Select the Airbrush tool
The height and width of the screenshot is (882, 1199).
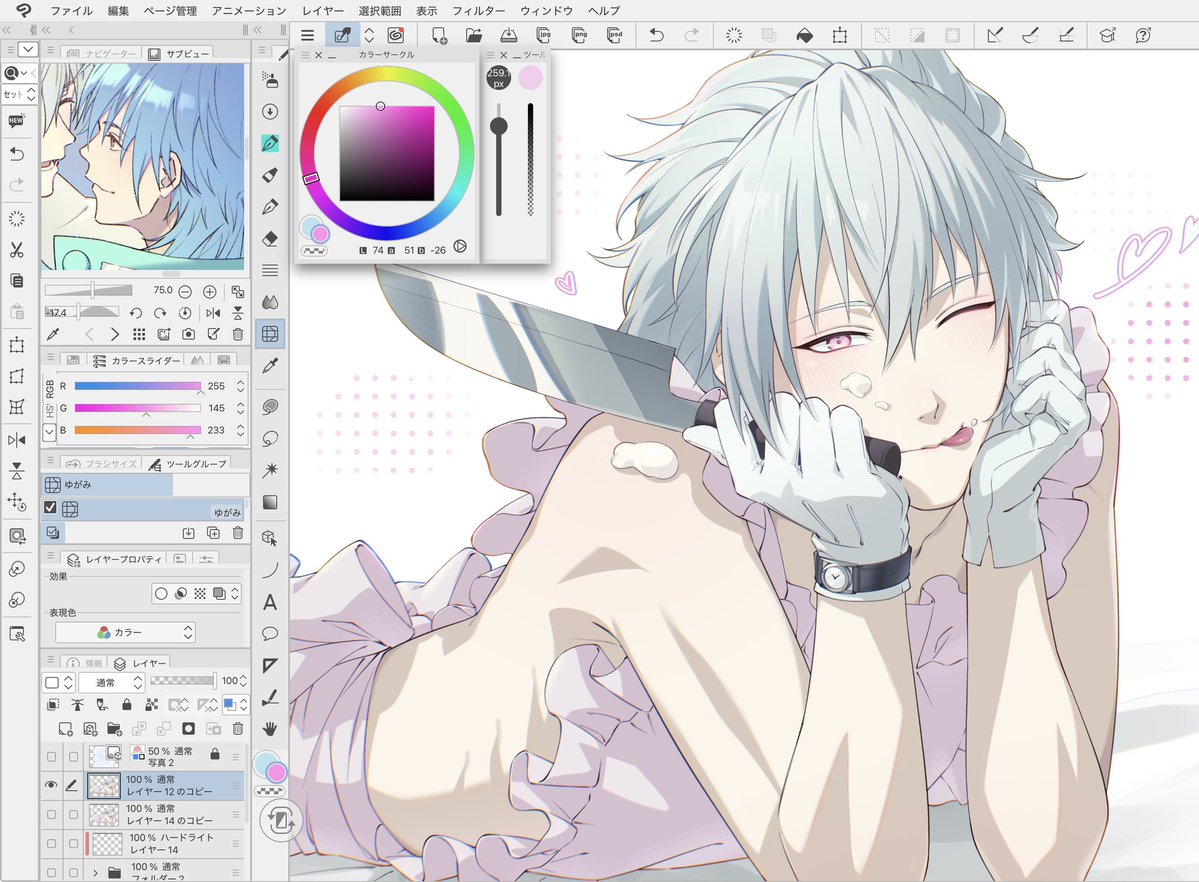coord(270,80)
